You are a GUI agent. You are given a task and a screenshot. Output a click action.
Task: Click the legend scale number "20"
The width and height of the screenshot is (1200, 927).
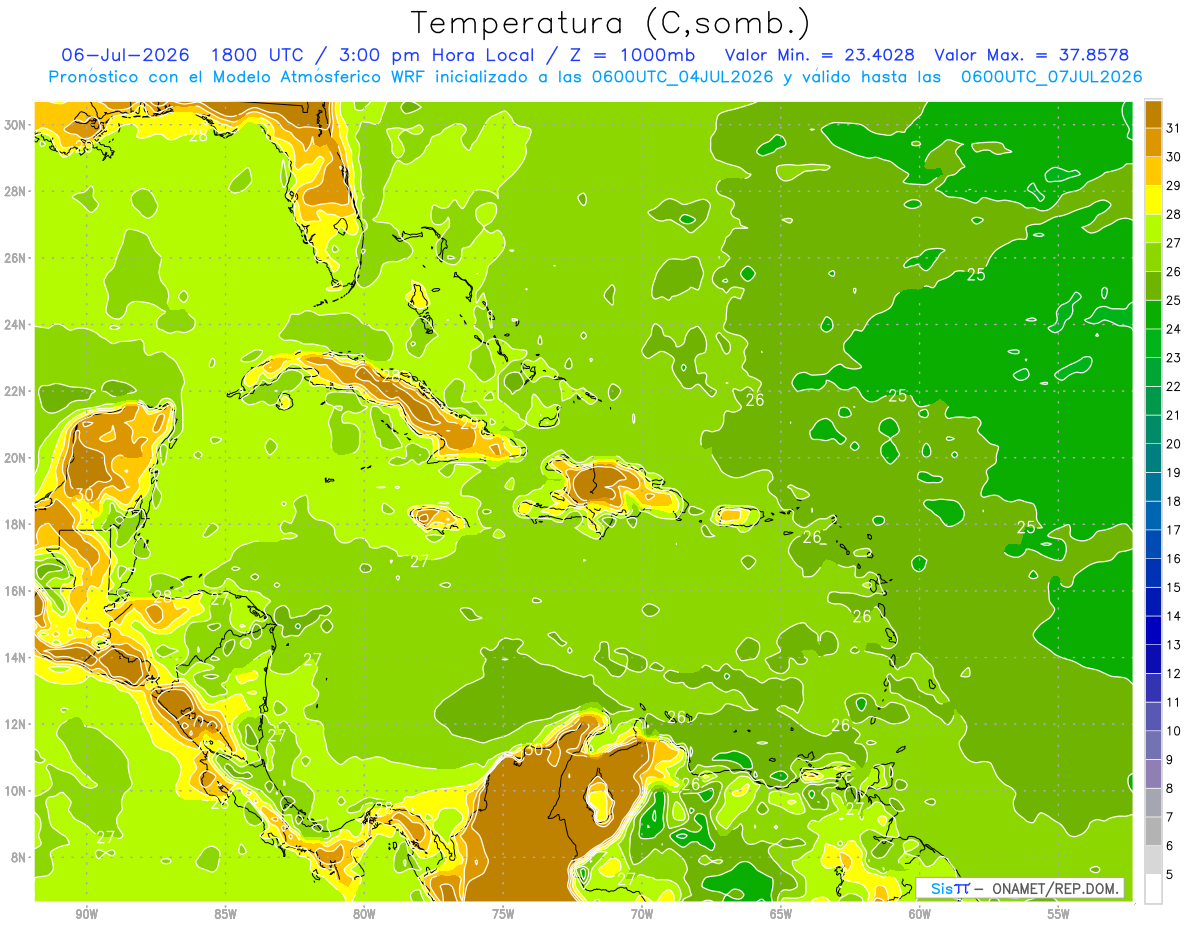(1173, 444)
